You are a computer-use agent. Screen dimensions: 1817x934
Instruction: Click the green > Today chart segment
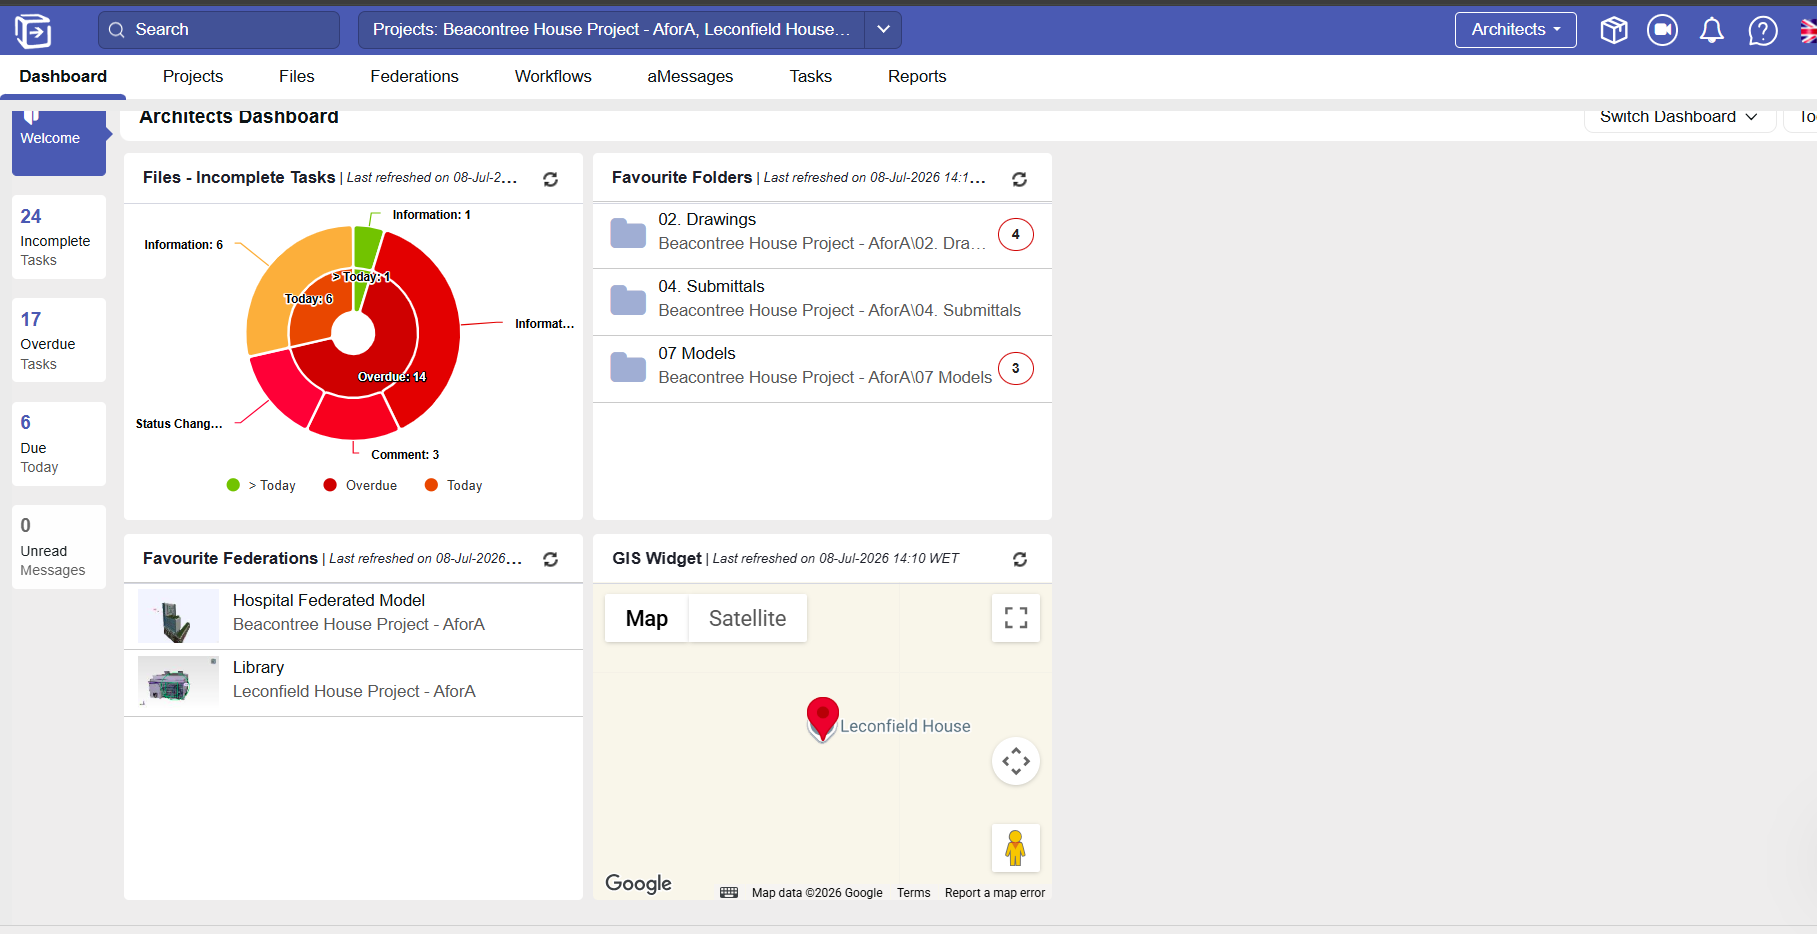tap(365, 246)
